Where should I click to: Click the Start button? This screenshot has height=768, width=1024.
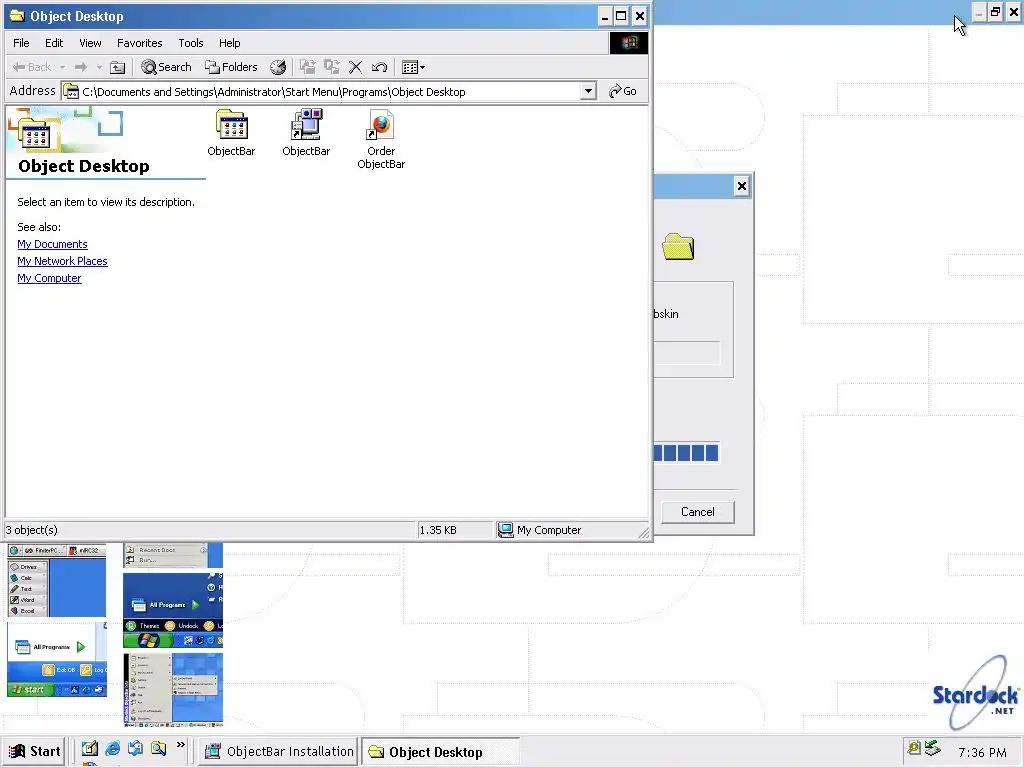pyautogui.click(x=35, y=752)
